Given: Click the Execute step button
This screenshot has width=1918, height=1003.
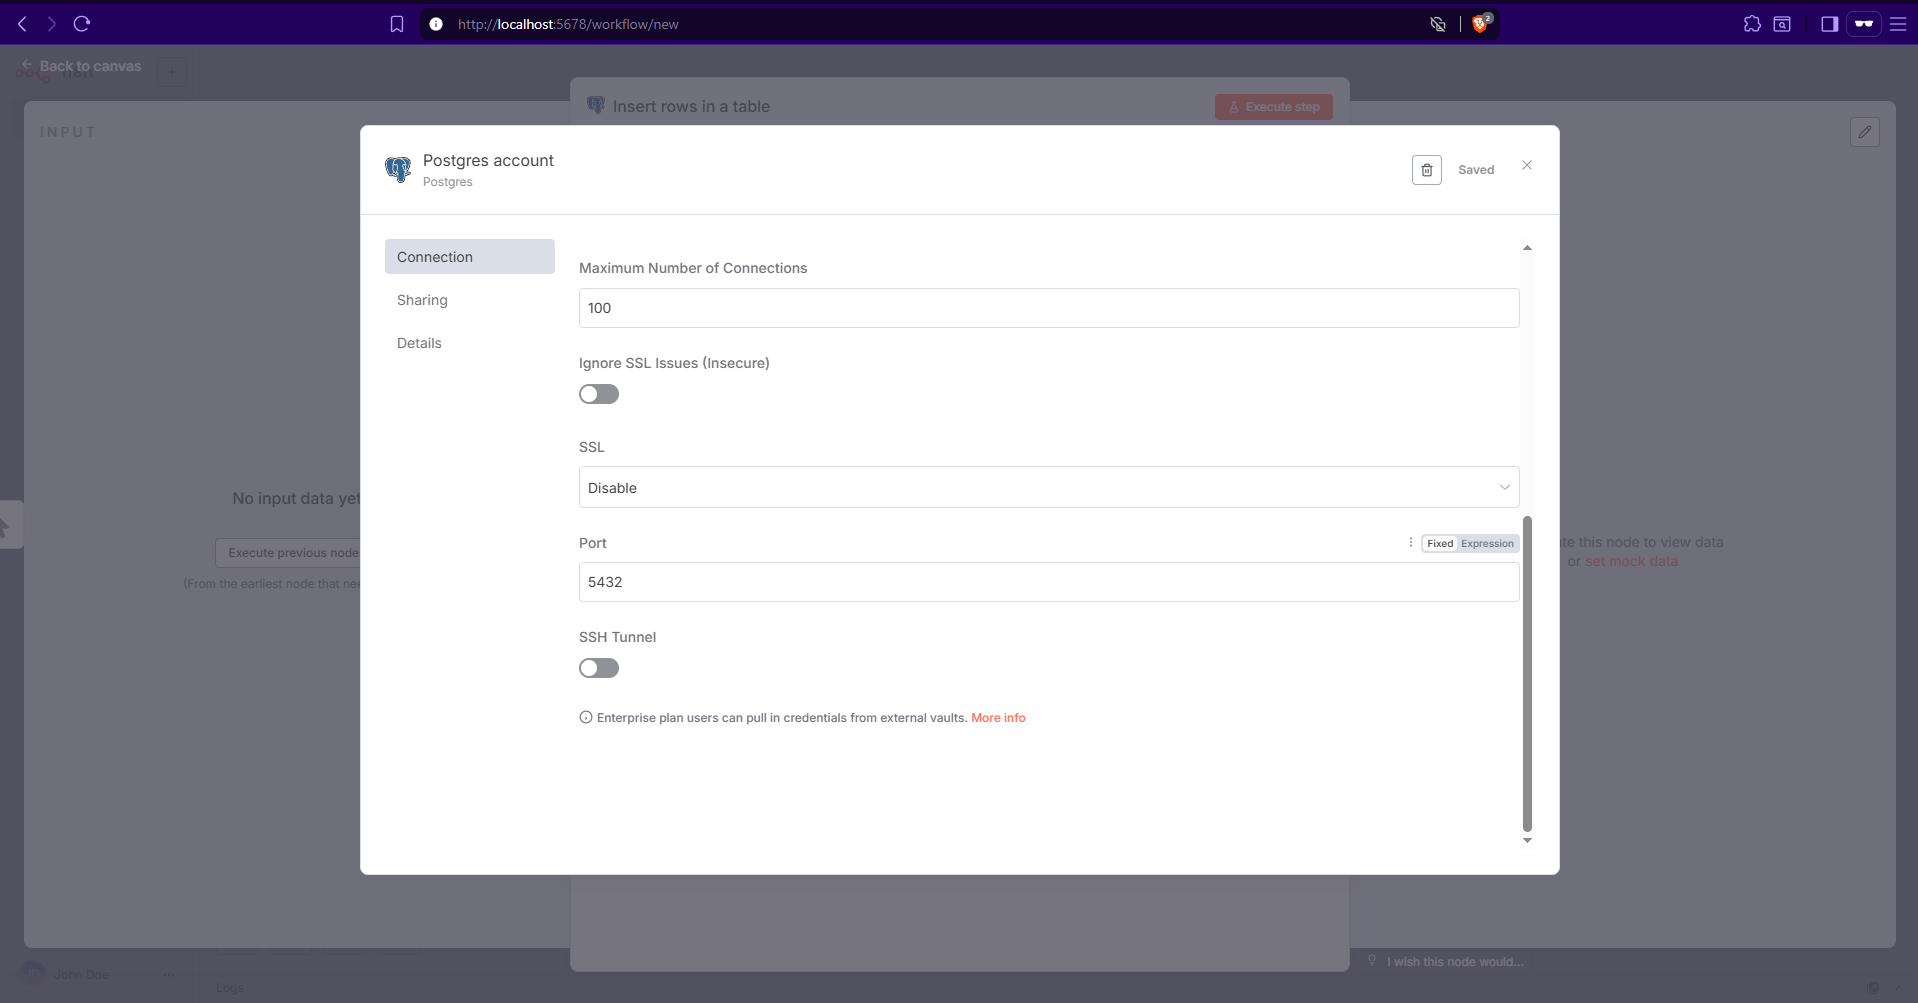Looking at the screenshot, I should pos(1273,107).
